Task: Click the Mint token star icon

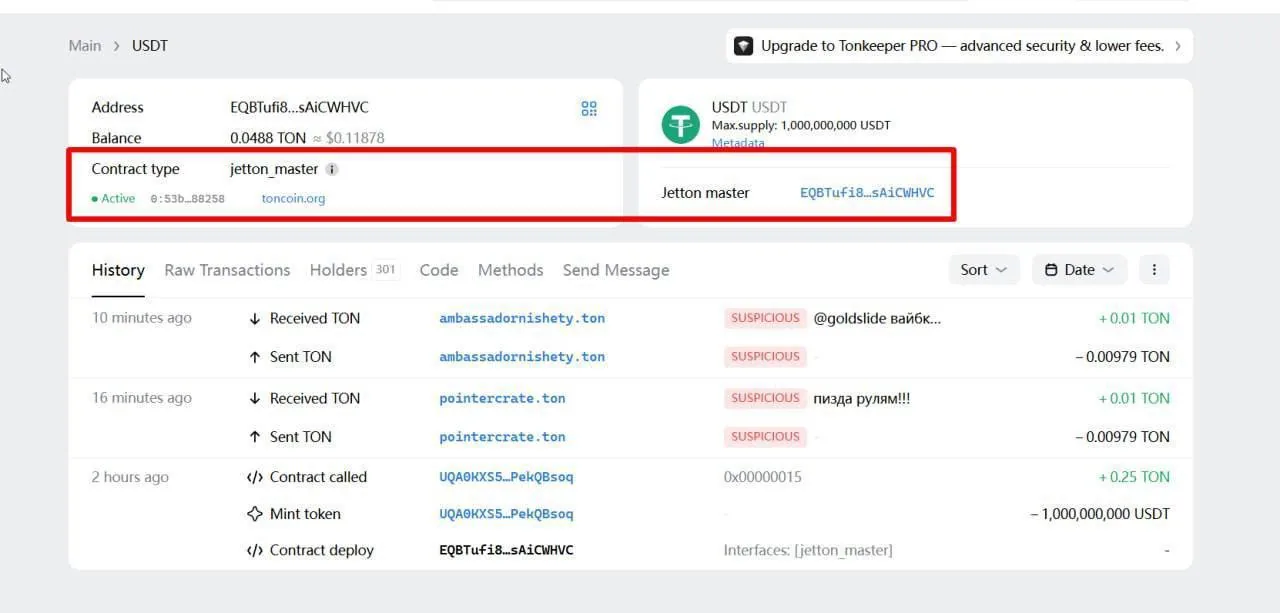Action: click(x=254, y=514)
